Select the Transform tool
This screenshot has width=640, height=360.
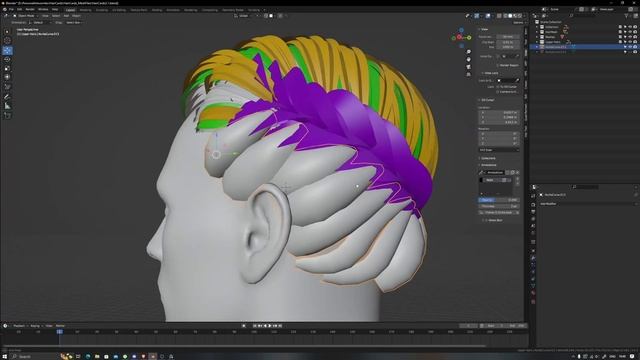(7, 77)
